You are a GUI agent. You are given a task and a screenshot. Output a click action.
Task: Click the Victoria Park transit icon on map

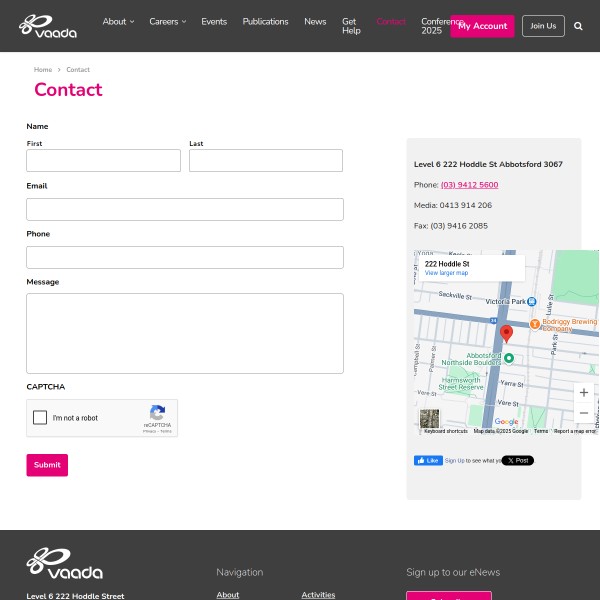pyautogui.click(x=531, y=302)
